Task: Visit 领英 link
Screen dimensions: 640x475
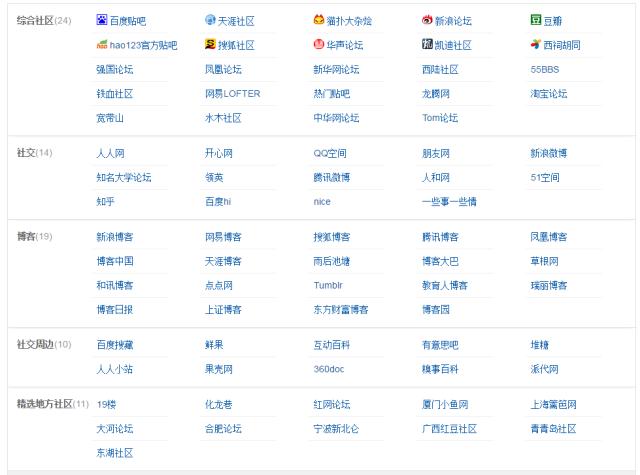Action: point(214,178)
